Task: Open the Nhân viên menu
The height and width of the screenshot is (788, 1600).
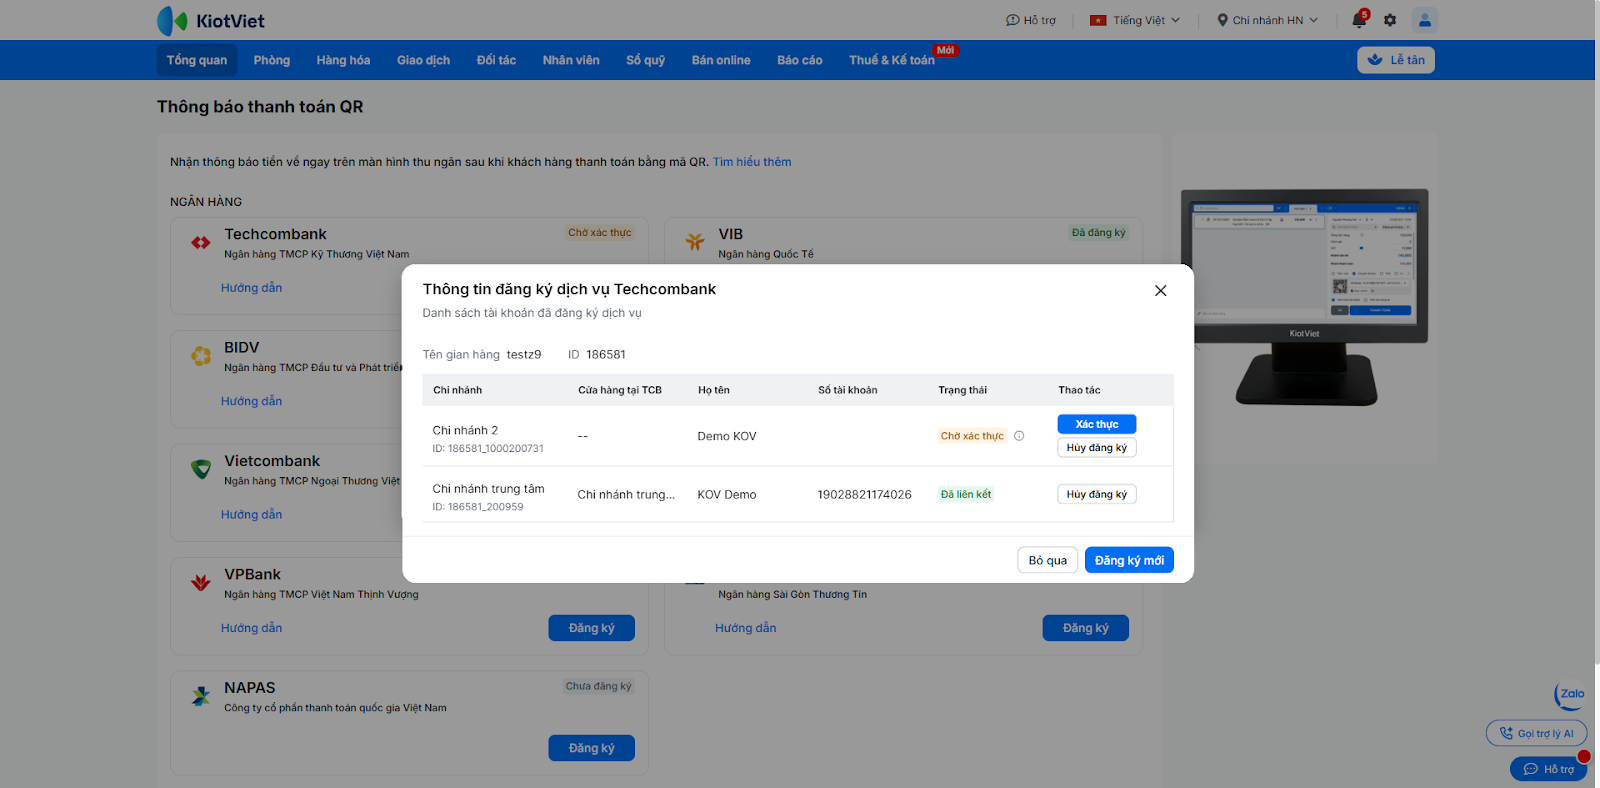Action: pos(571,60)
